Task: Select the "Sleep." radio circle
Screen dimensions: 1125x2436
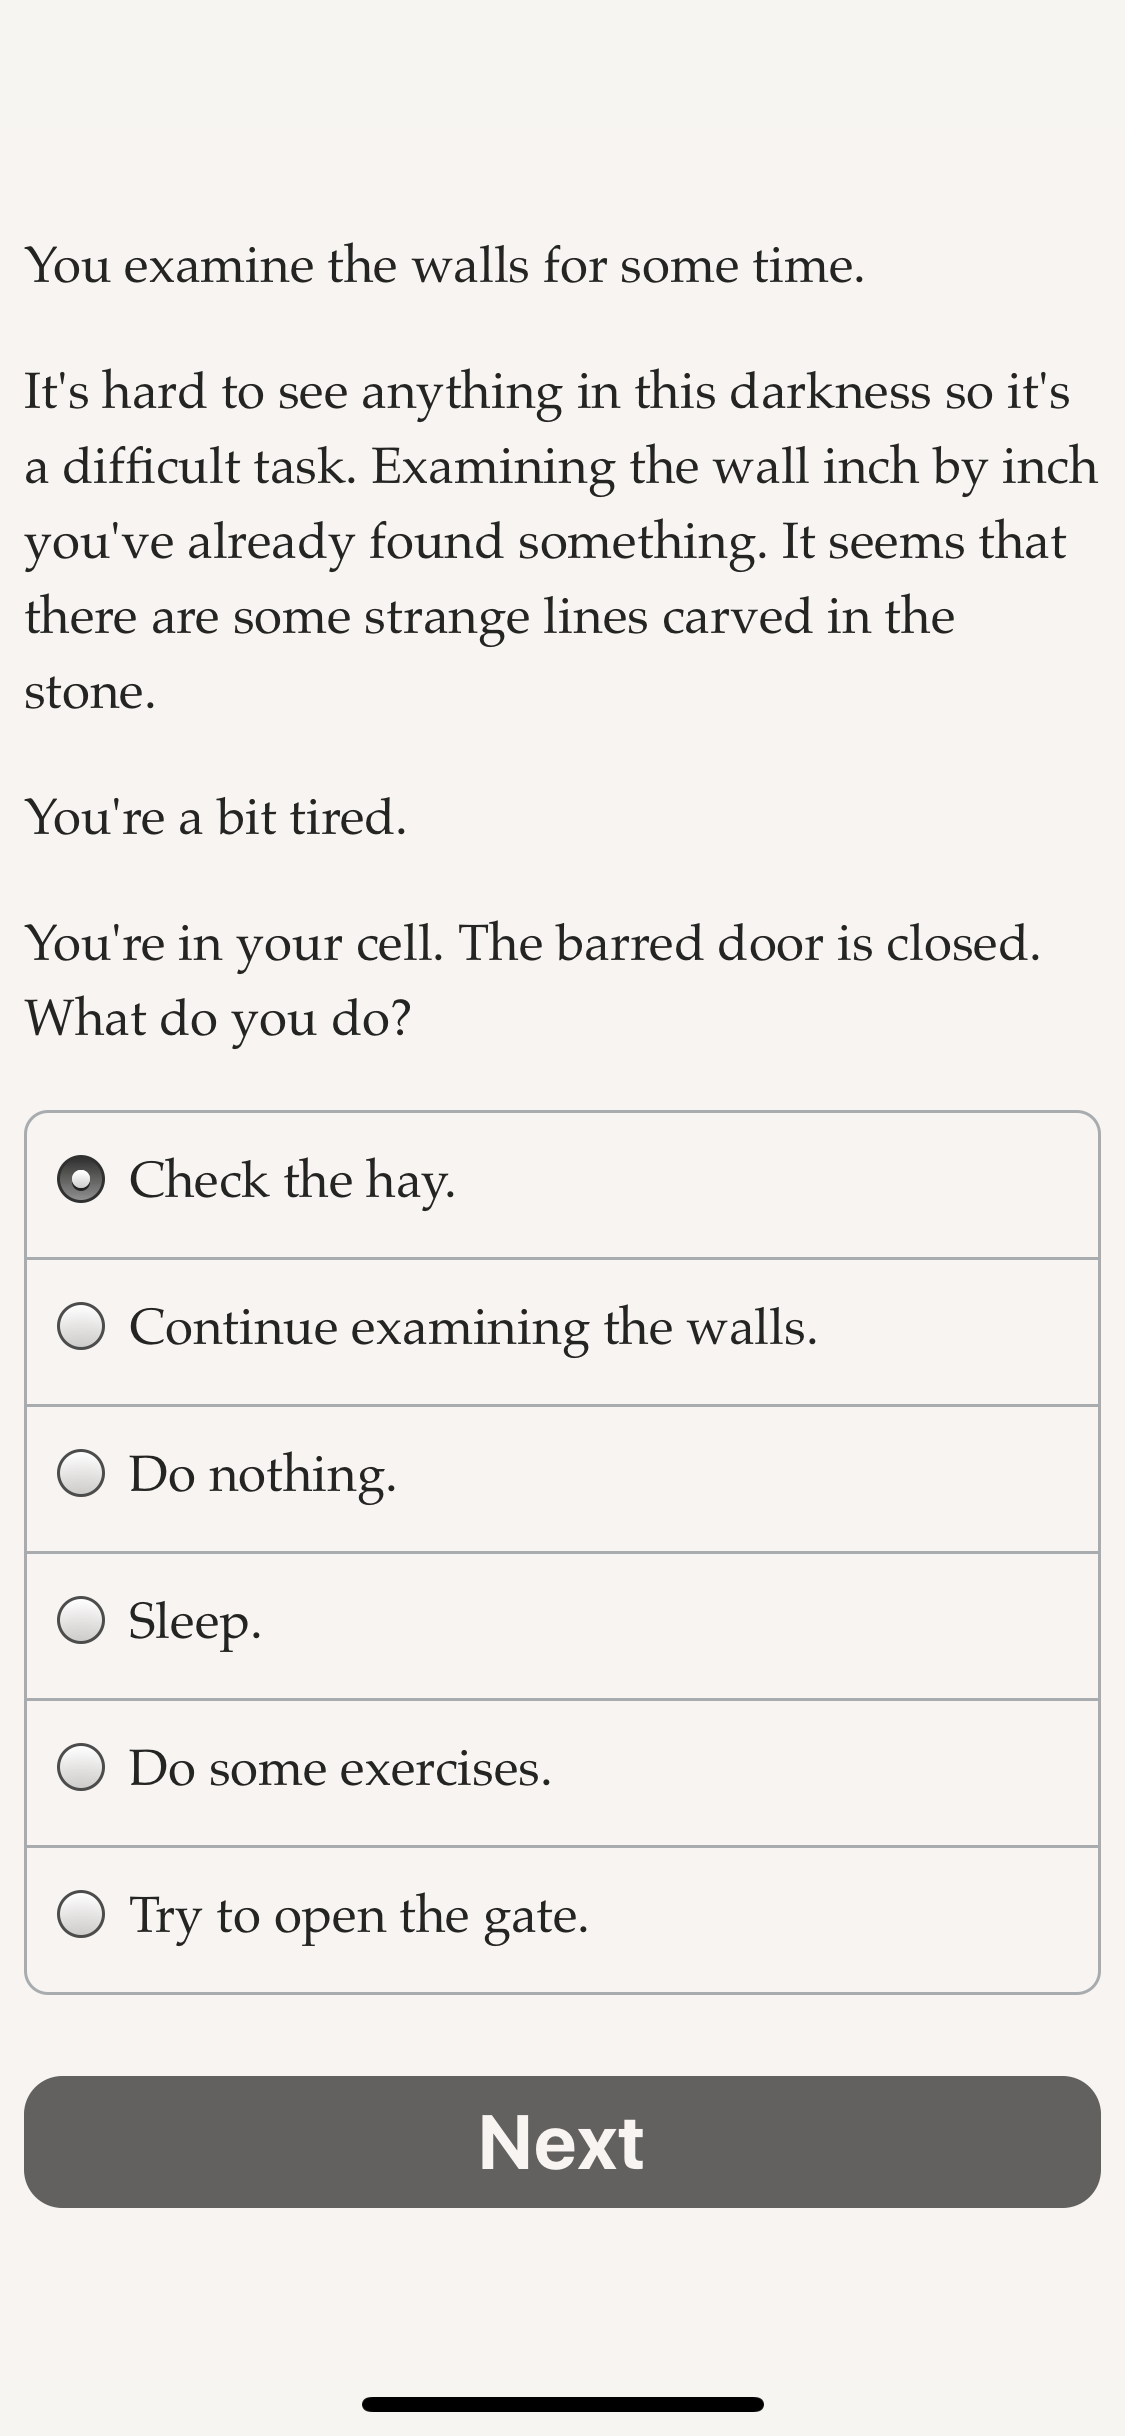Action: click(81, 1620)
